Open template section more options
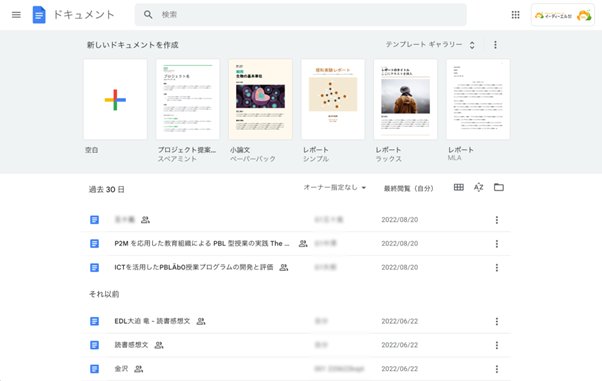Screen dimensions: 602x381 495,45
